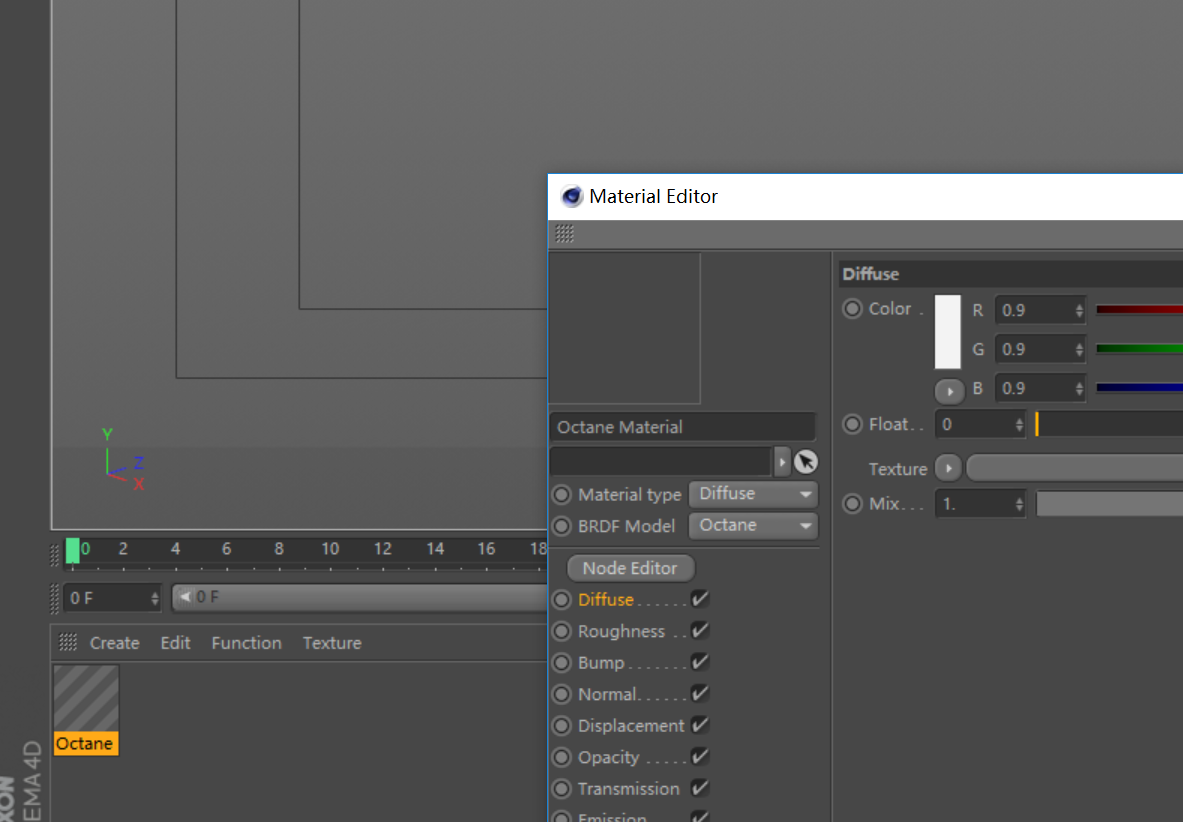Click the color options arrow button beside B

click(949, 391)
